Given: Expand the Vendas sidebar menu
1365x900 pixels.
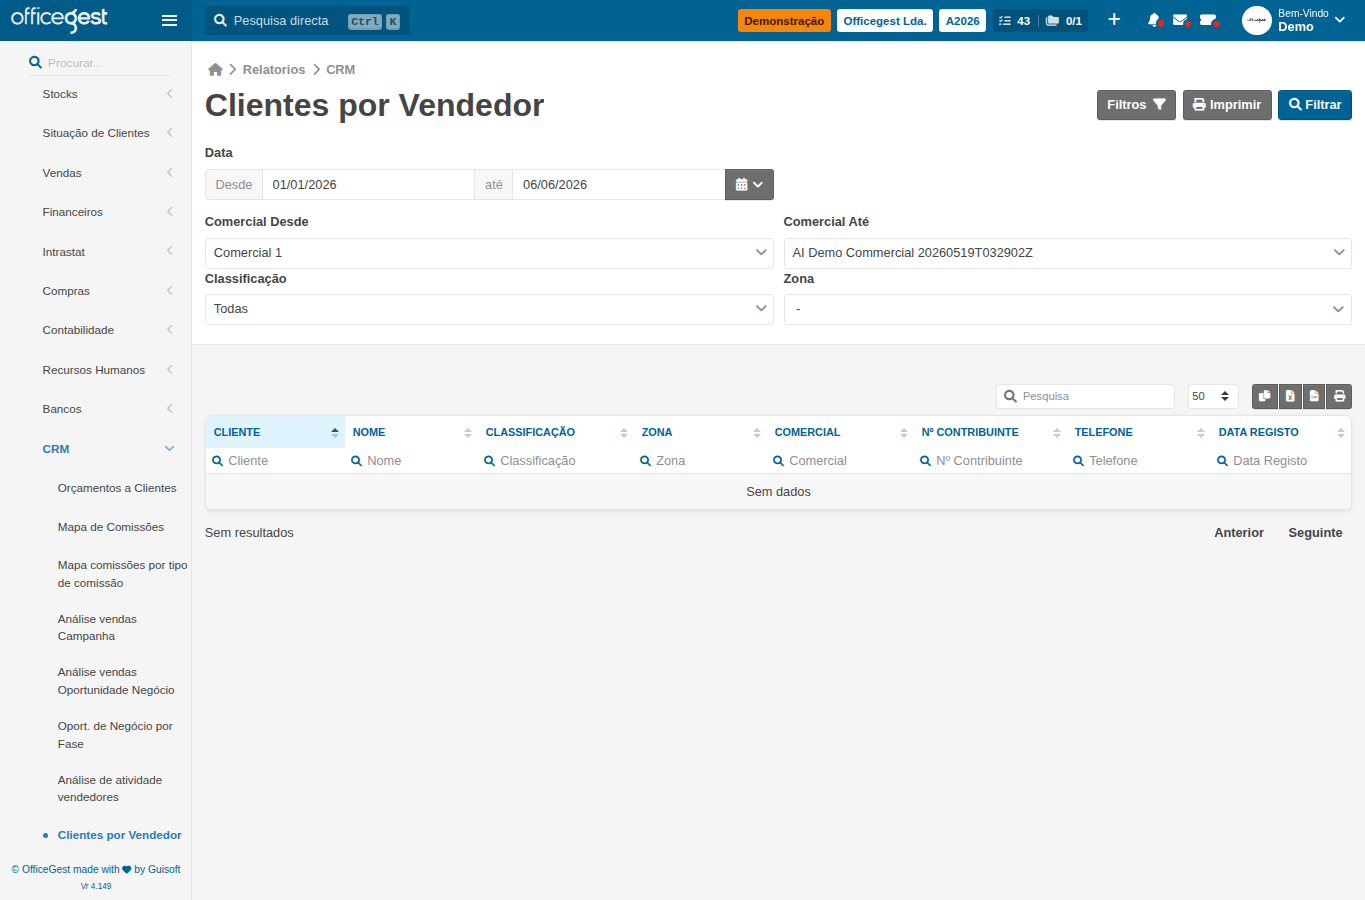Looking at the screenshot, I should tap(107, 173).
